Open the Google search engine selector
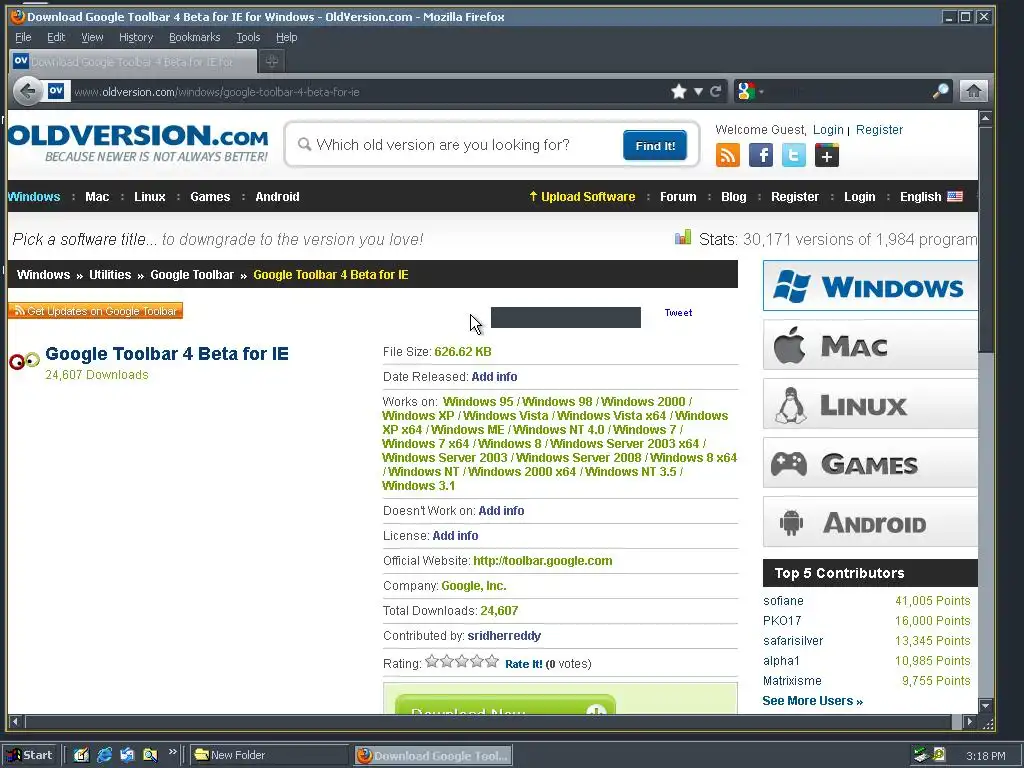This screenshot has width=1024, height=768. (x=749, y=91)
